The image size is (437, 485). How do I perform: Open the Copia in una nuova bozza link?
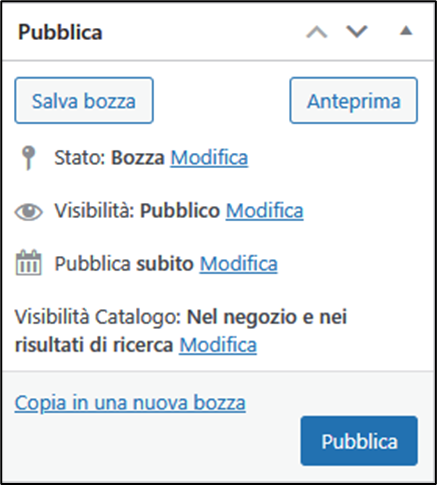(x=130, y=403)
